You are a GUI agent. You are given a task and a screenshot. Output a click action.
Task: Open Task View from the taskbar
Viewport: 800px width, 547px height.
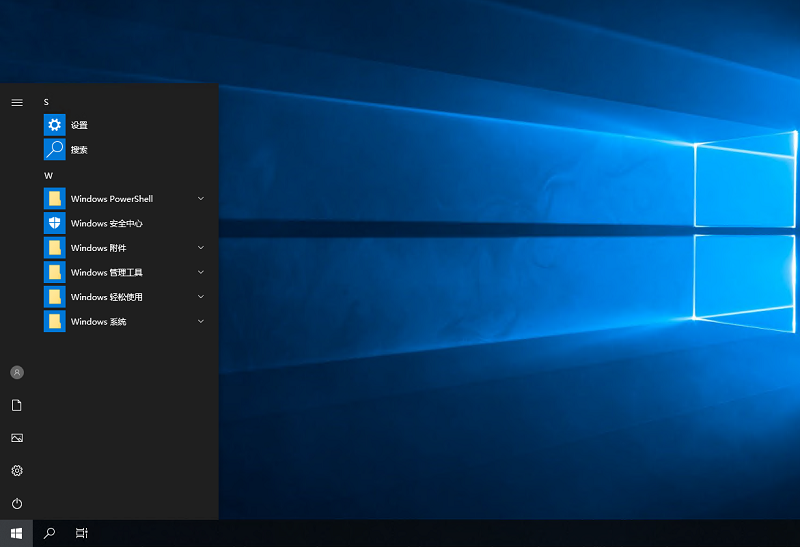point(82,534)
